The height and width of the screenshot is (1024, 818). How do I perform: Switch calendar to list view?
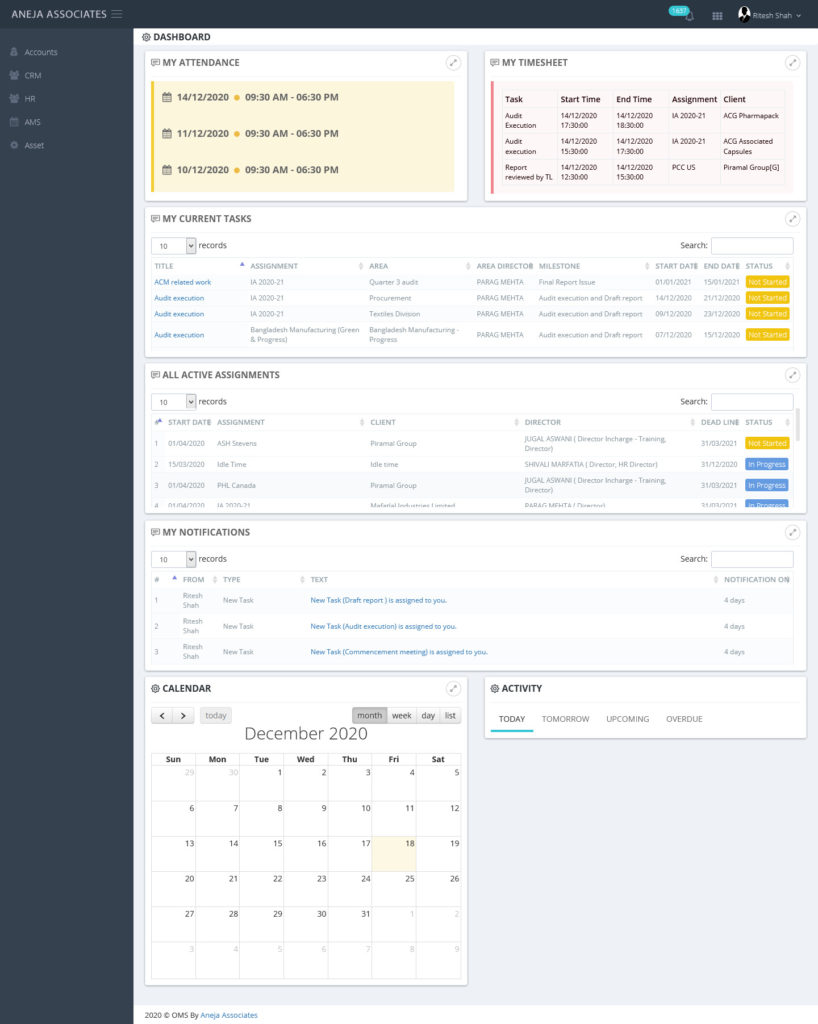451,716
